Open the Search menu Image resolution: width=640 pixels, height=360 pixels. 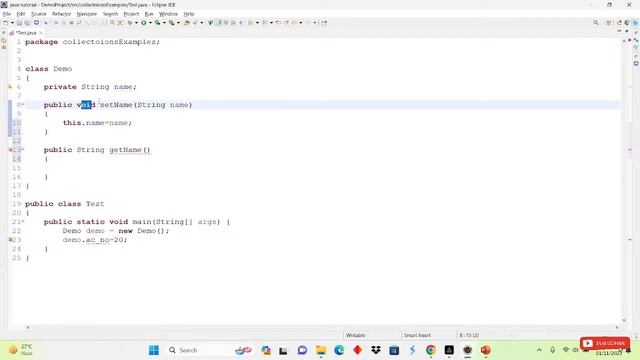point(110,14)
